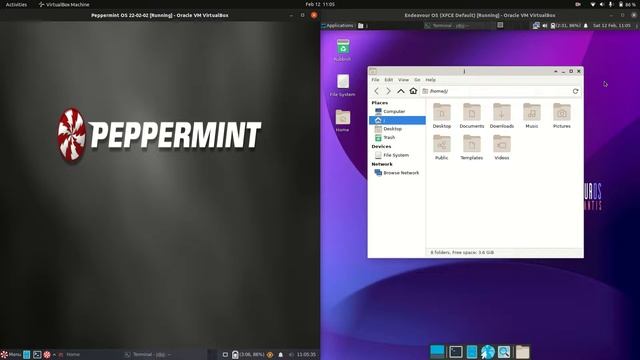Screen dimensions: 640x360
Task: Click show desktop icon in Endeavour dock
Action: coord(437,351)
